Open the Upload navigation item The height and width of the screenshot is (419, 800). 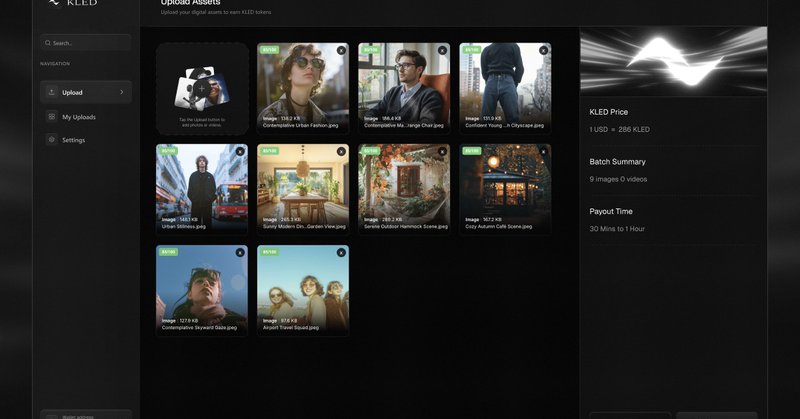pyautogui.click(x=86, y=92)
